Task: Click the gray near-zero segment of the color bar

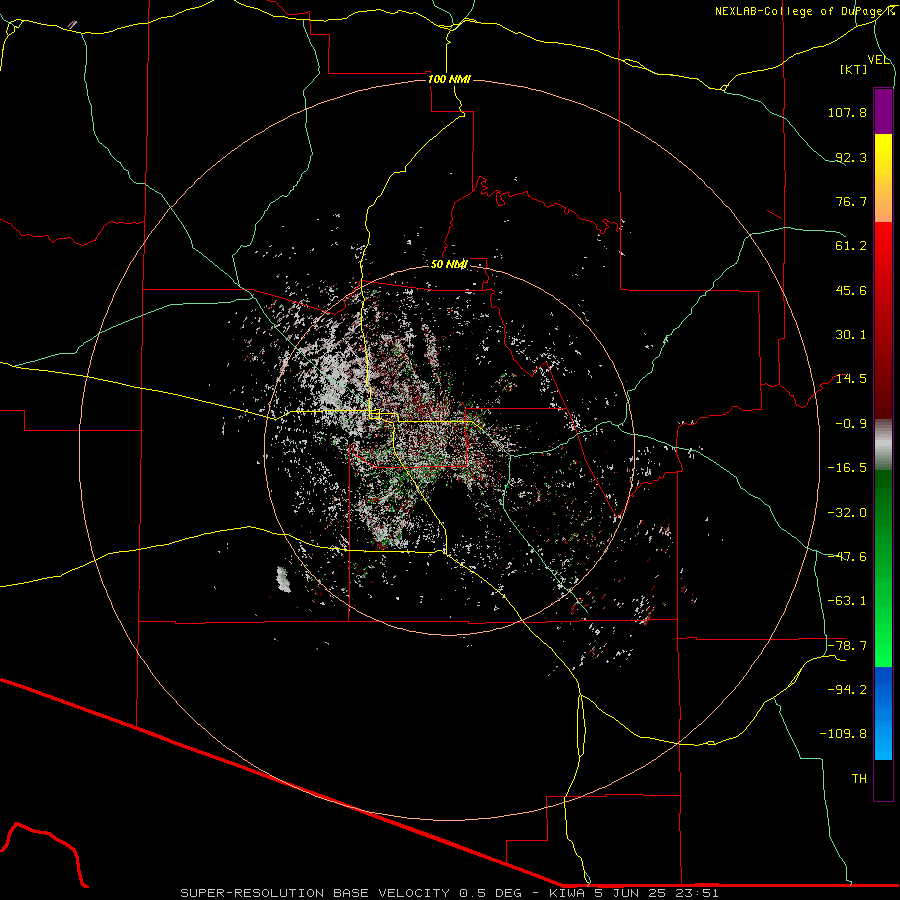Action: tap(883, 445)
